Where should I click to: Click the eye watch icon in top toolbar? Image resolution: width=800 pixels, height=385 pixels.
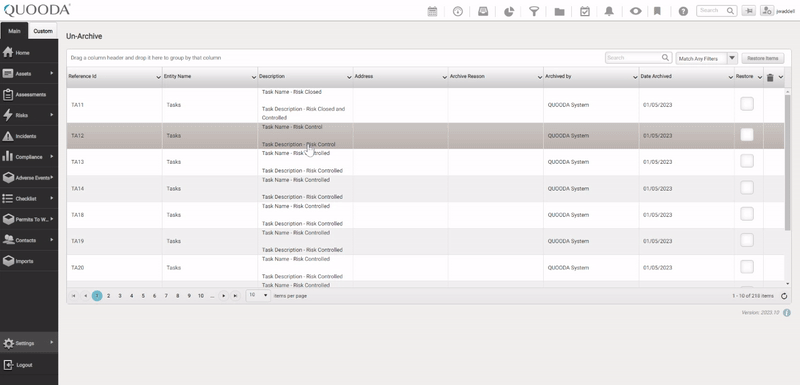(x=635, y=11)
